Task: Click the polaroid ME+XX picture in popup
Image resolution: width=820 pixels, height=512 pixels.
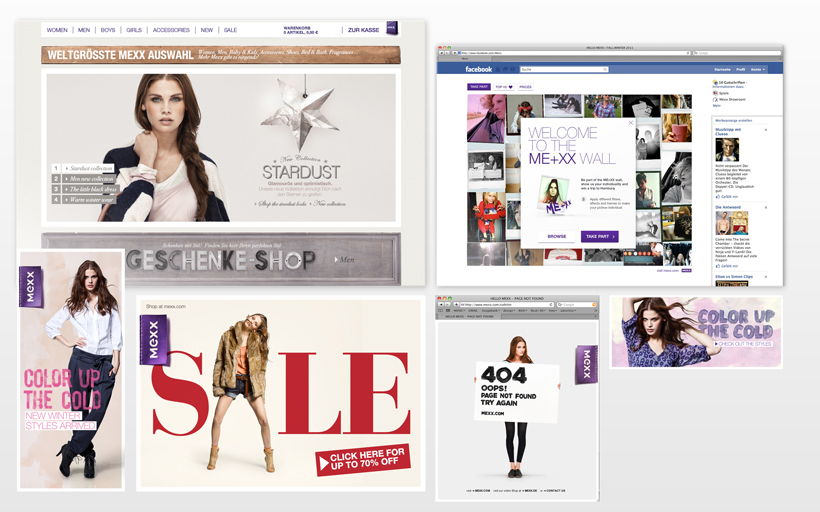Action: tap(555, 195)
